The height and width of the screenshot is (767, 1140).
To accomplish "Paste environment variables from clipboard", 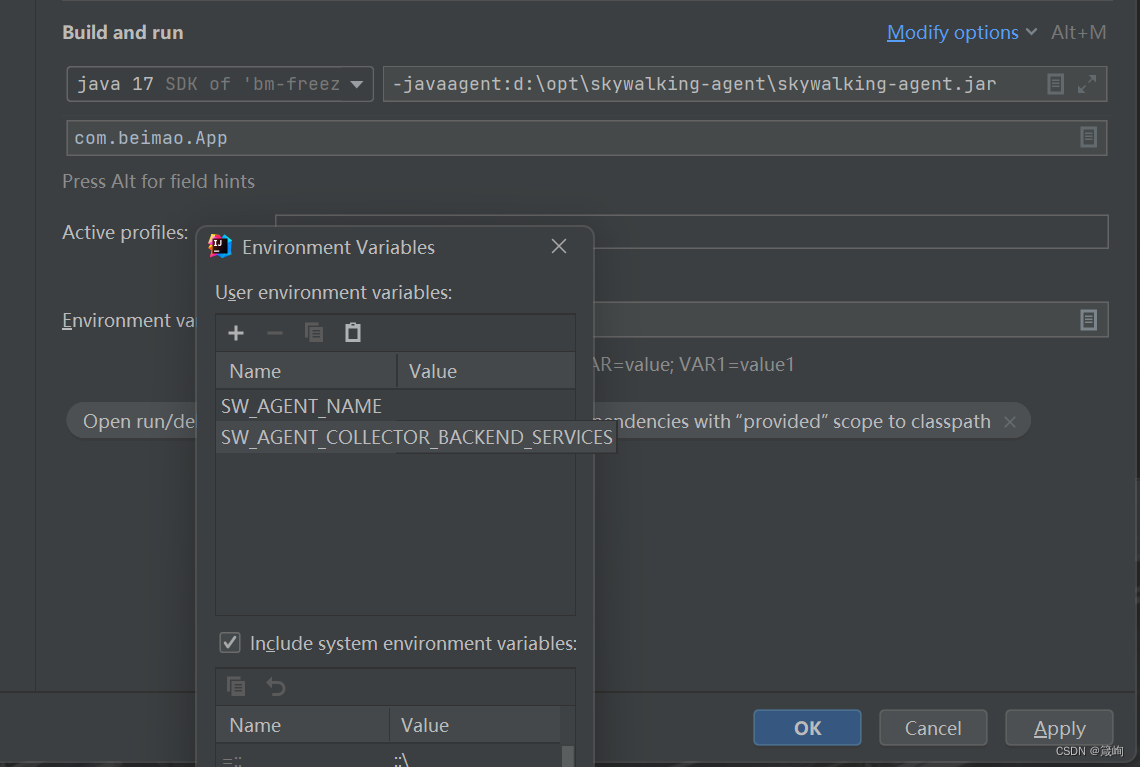I will [352, 332].
